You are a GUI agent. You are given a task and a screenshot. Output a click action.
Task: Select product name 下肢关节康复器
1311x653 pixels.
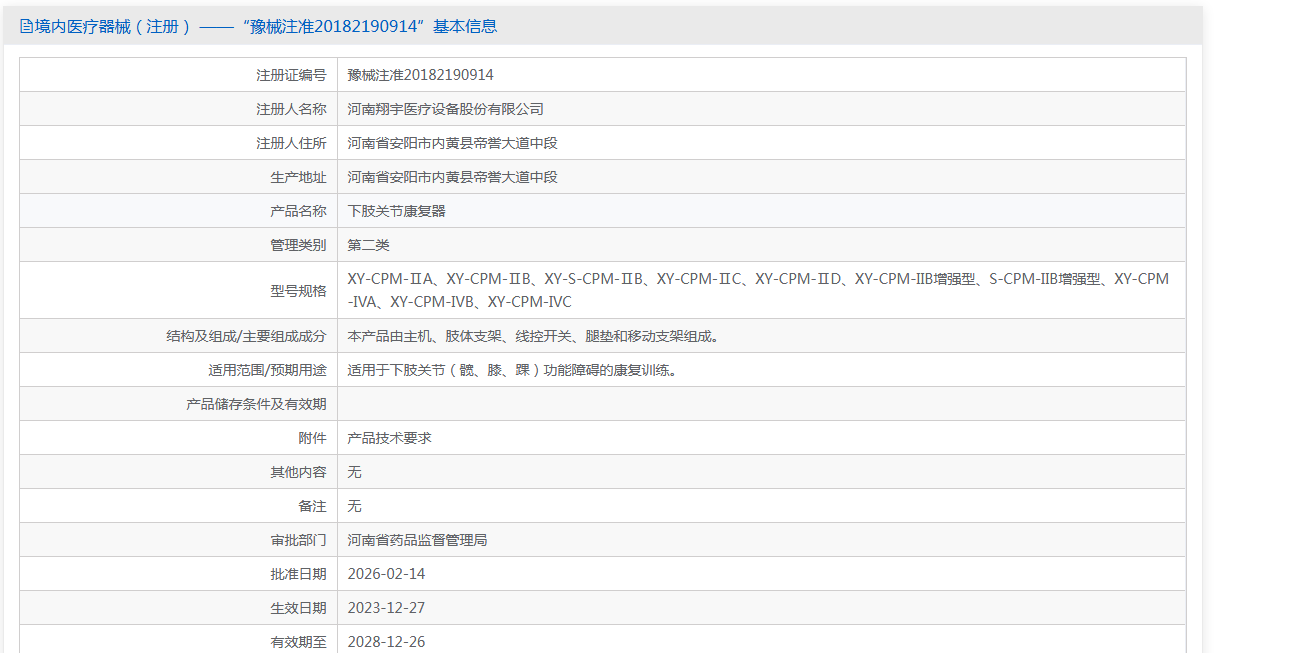click(x=396, y=211)
